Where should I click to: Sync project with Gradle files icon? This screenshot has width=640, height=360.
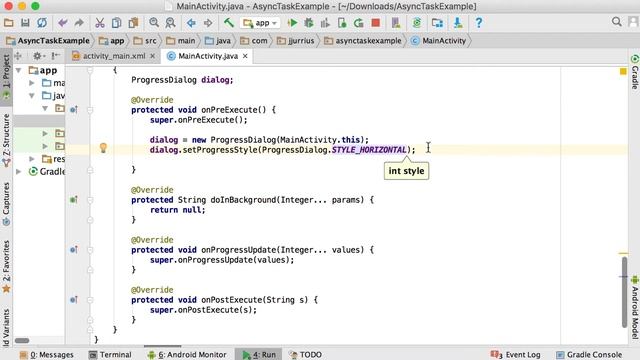[417, 23]
